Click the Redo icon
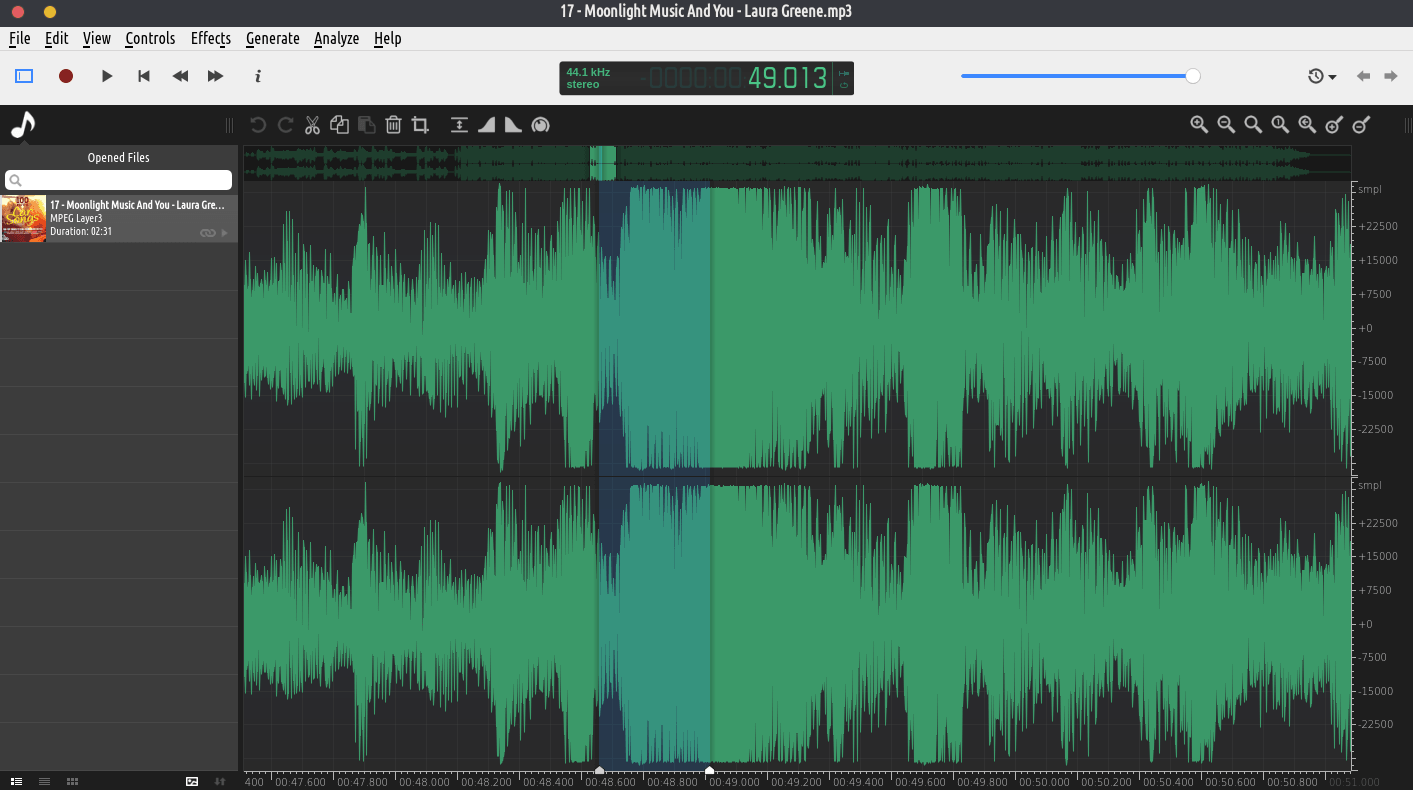Screen dimensions: 1413x790 (285, 125)
